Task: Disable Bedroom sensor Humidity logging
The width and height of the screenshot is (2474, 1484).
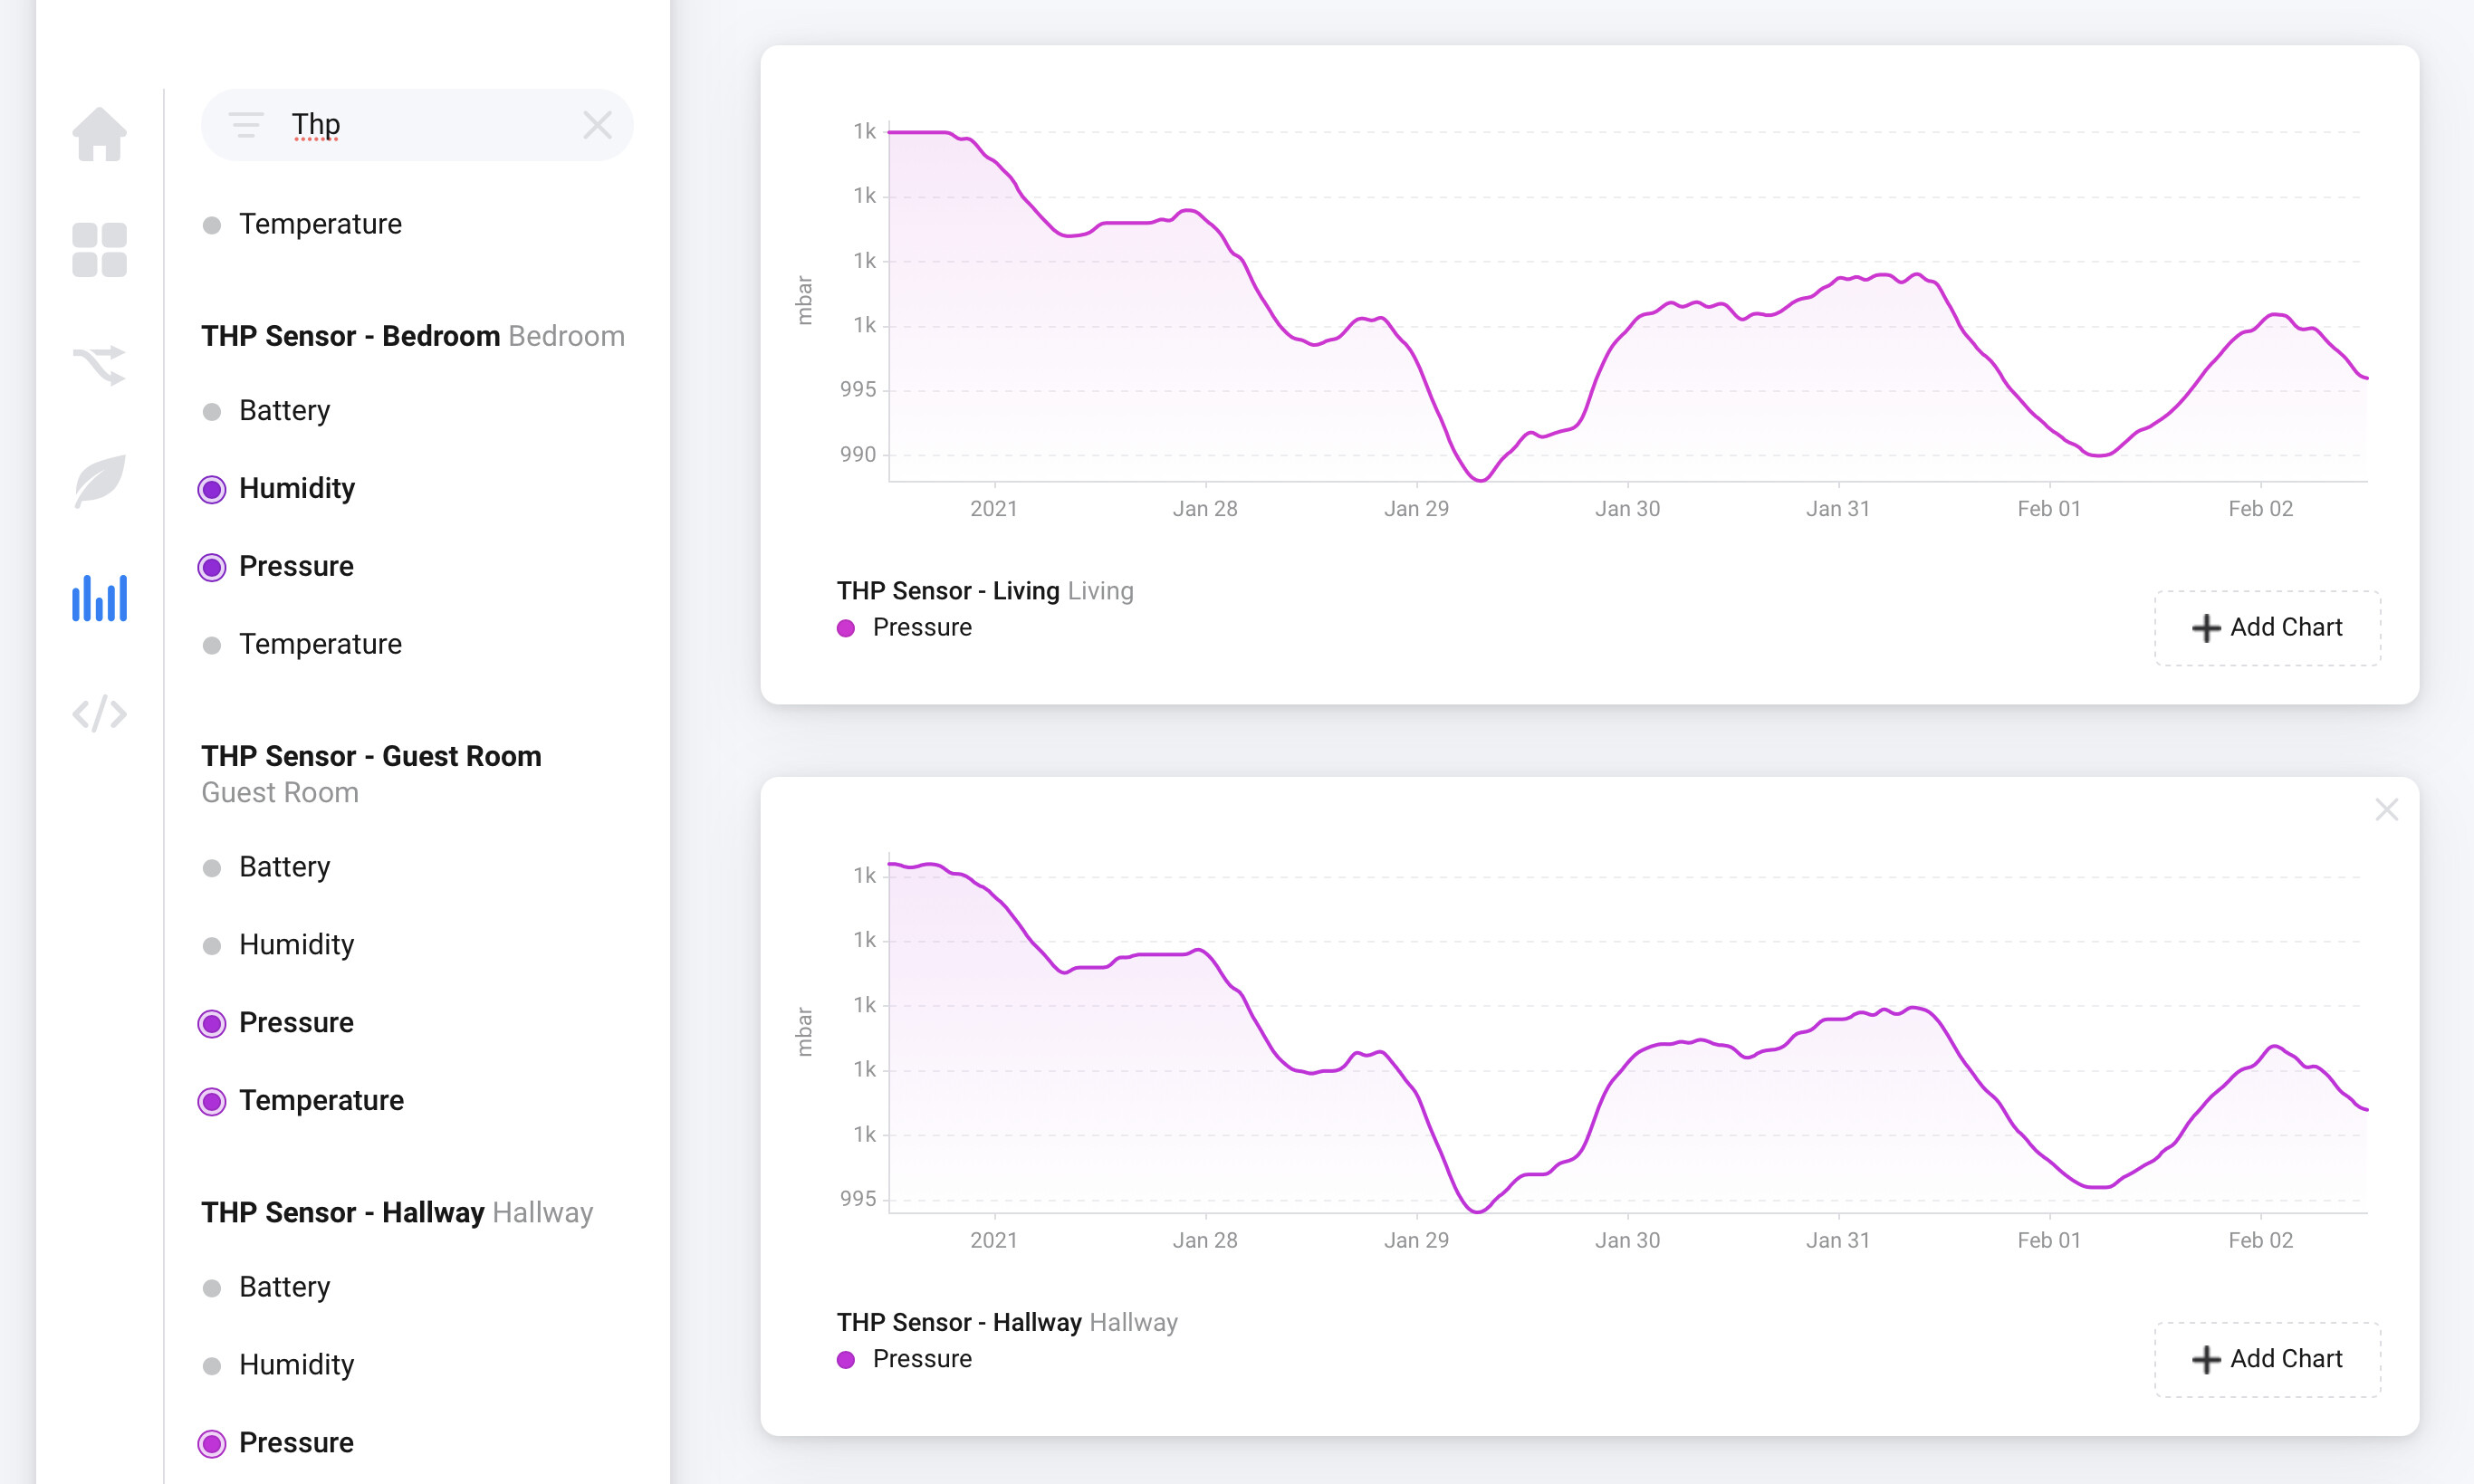Action: (212, 489)
